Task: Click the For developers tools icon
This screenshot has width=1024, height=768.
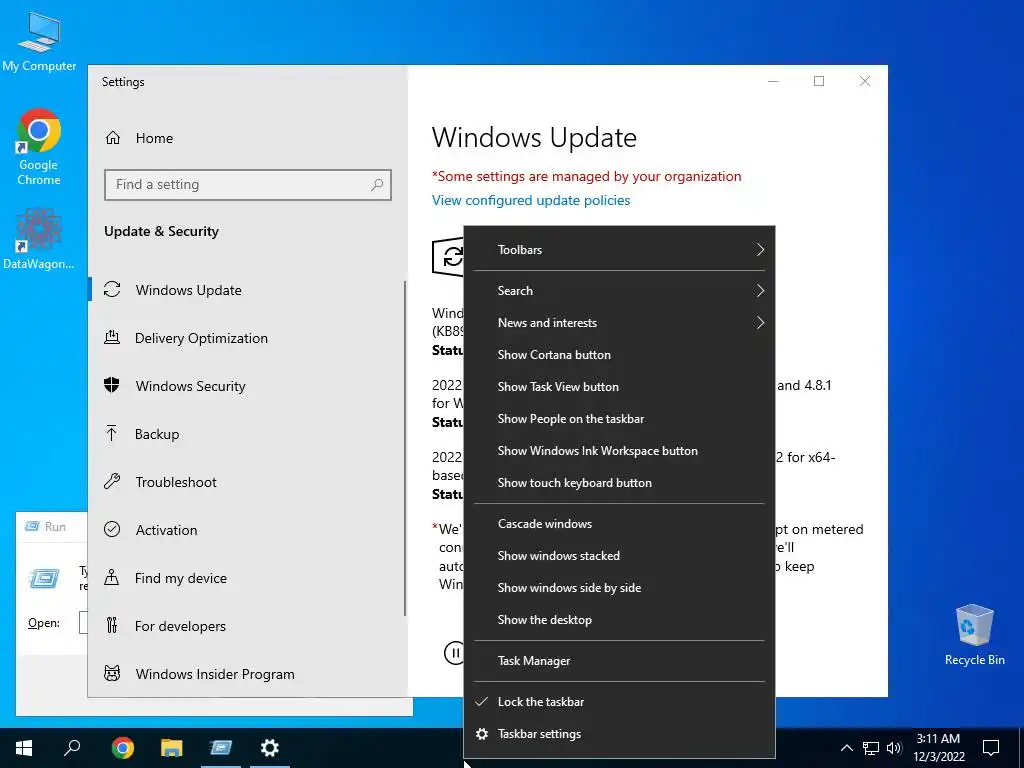Action: click(x=112, y=626)
